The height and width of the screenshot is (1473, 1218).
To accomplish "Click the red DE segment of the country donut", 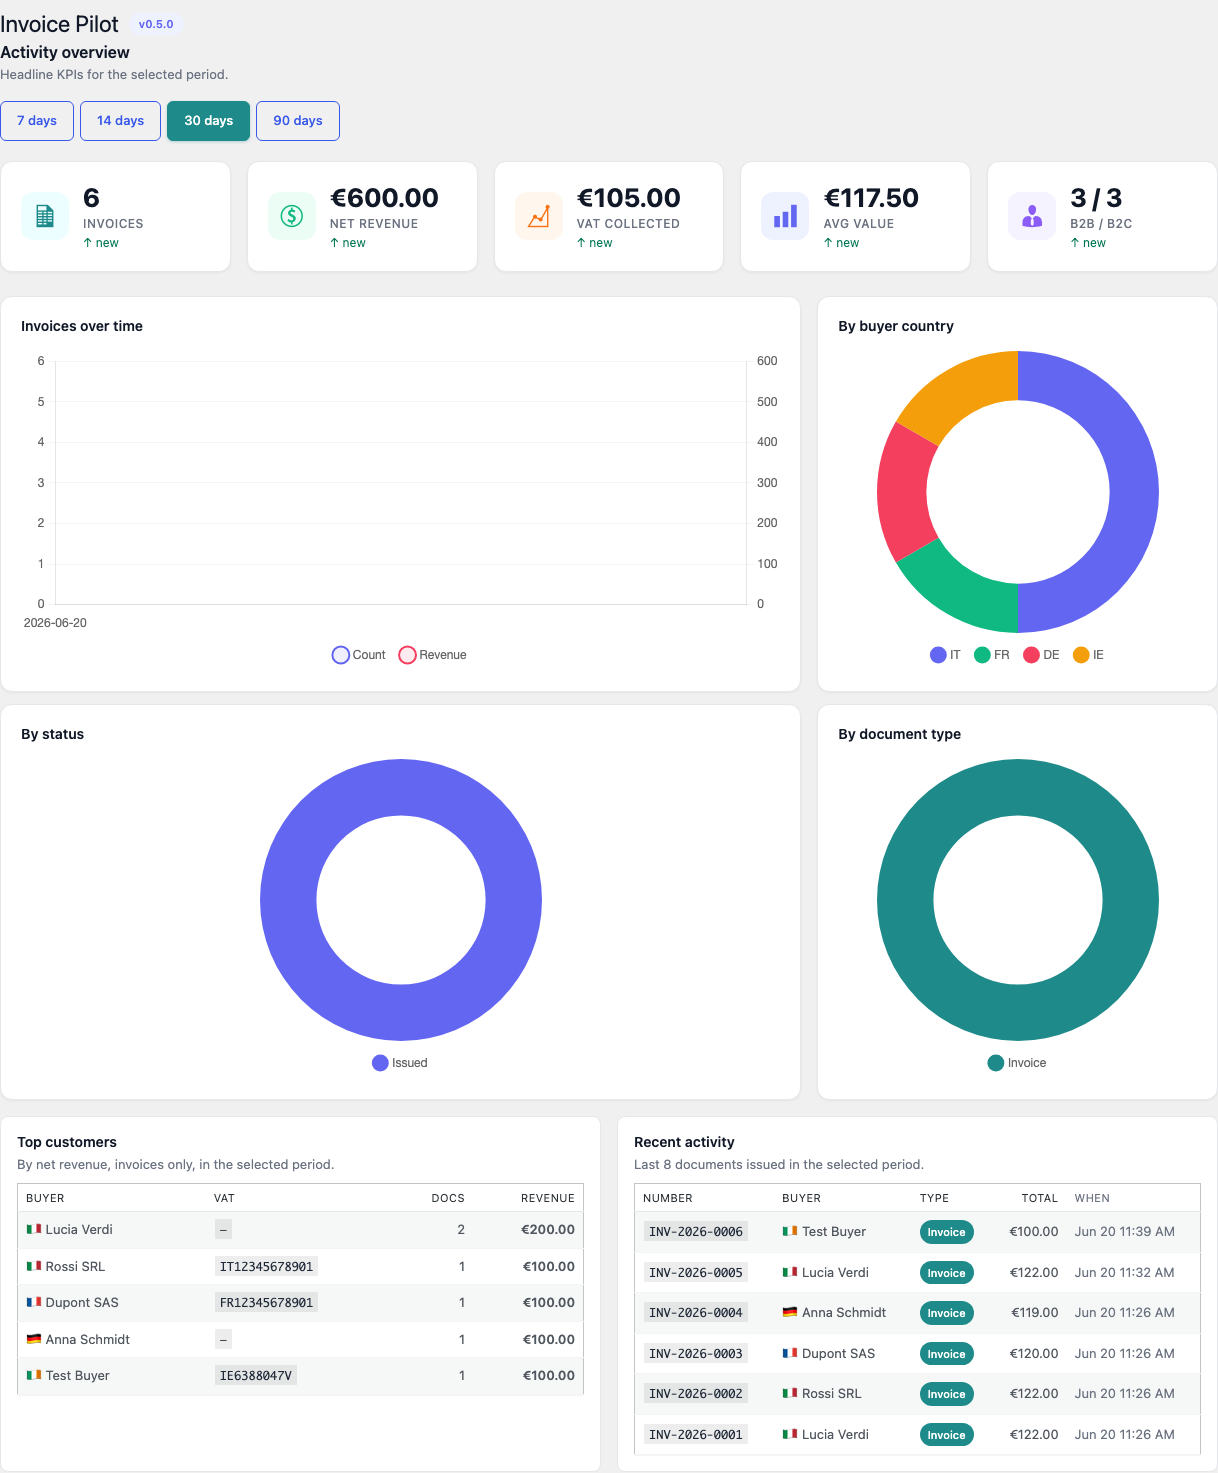I will [904, 492].
